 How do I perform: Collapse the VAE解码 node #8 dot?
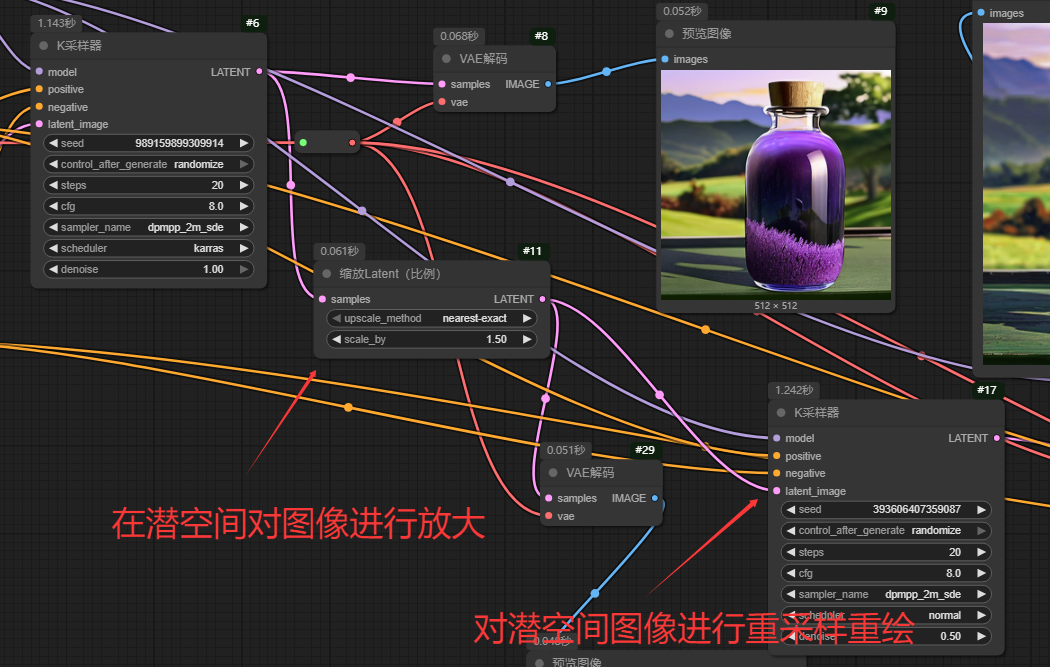pos(445,59)
